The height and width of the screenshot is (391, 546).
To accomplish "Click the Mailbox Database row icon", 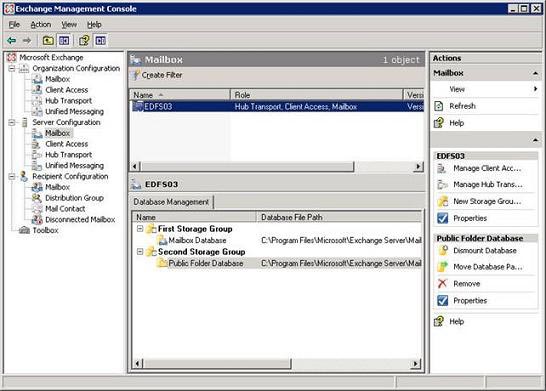I will pyautogui.click(x=162, y=240).
